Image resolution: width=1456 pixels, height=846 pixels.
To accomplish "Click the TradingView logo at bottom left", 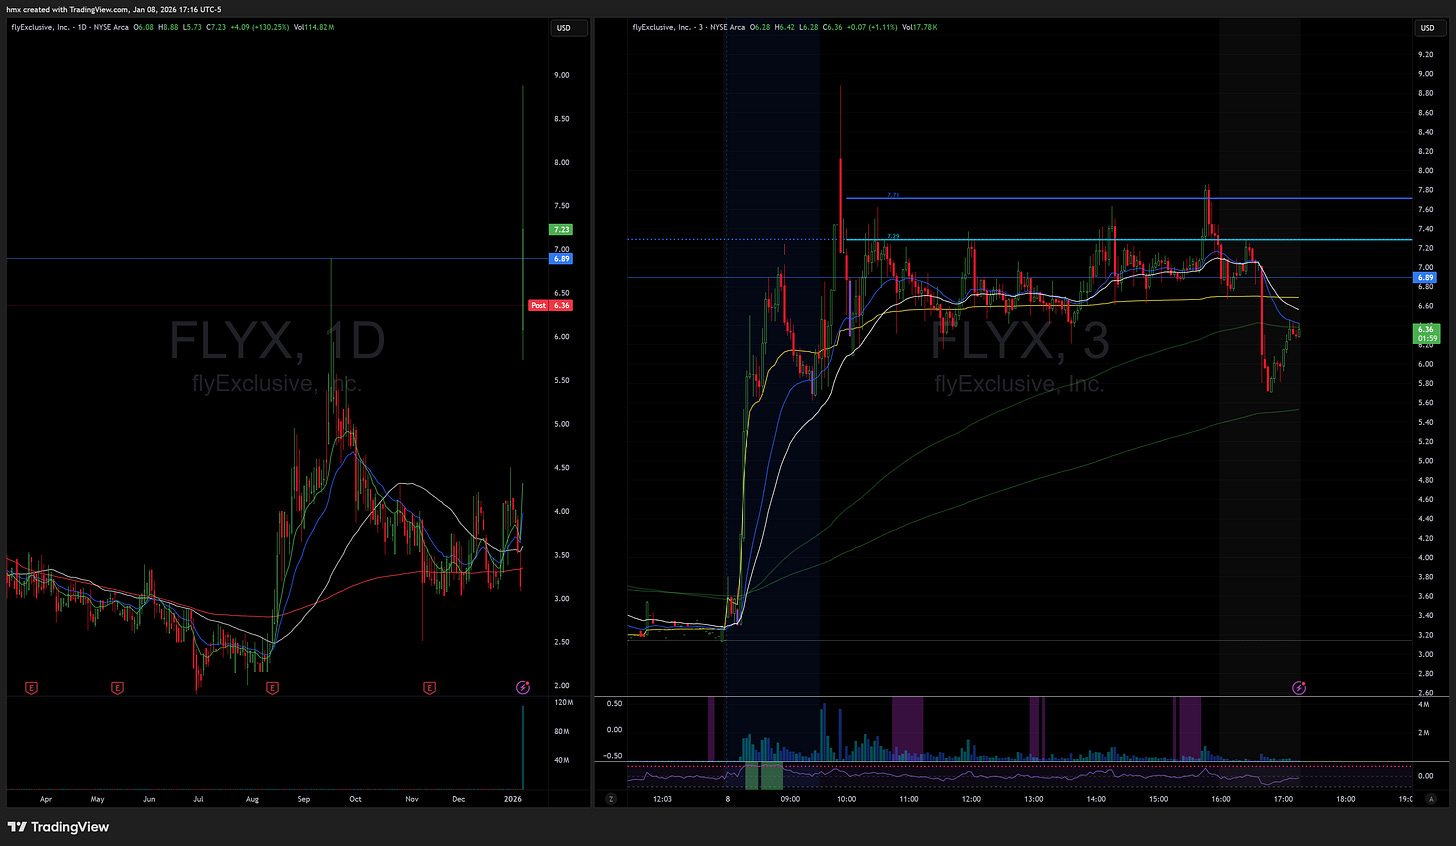I will (x=58, y=827).
